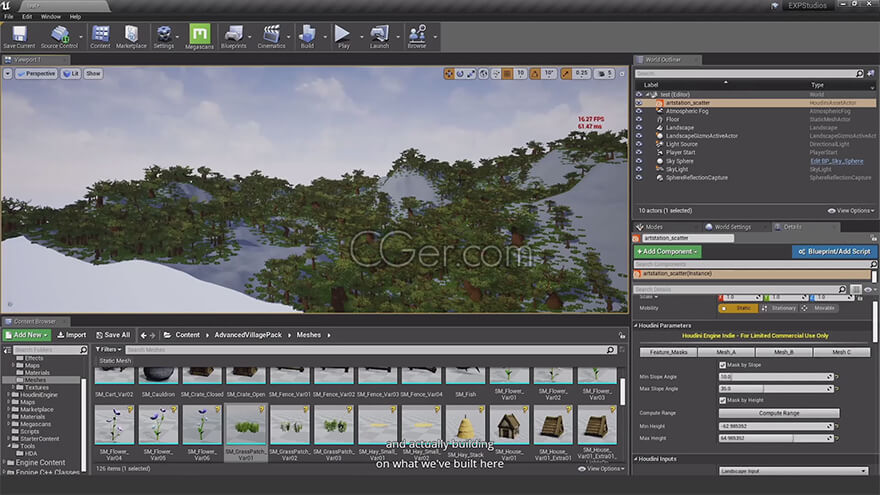Click the Import button

point(72,335)
